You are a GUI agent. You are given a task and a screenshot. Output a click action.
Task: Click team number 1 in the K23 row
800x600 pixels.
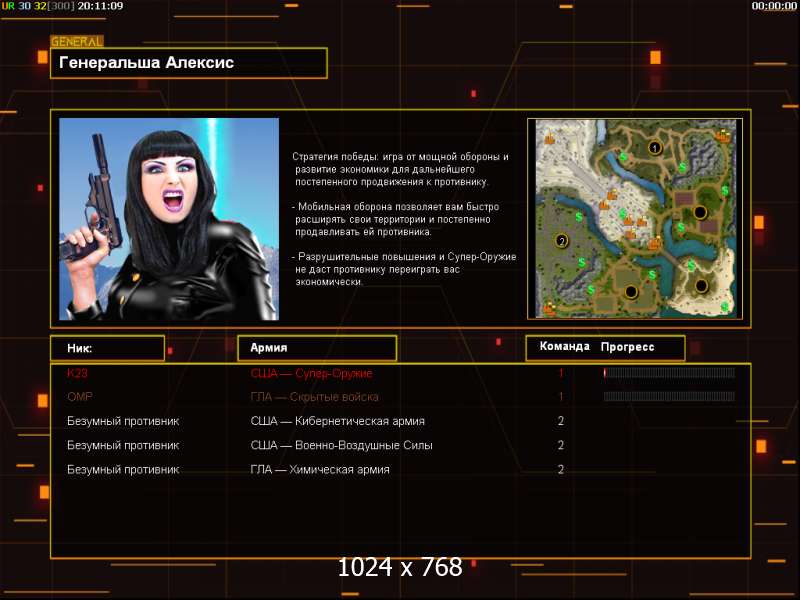click(561, 373)
